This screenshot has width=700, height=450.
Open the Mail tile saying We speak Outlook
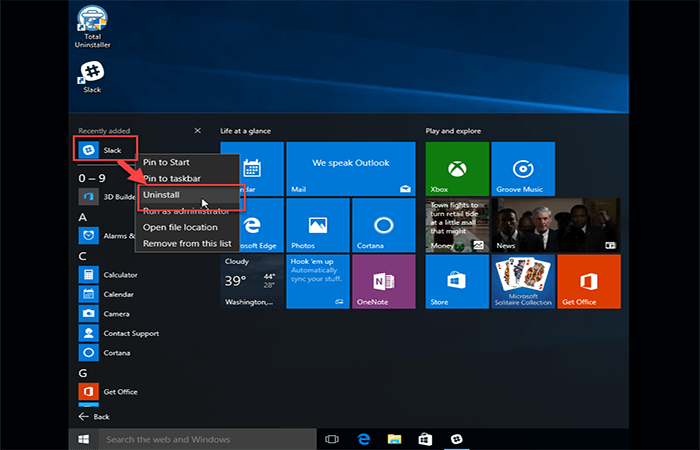point(351,169)
